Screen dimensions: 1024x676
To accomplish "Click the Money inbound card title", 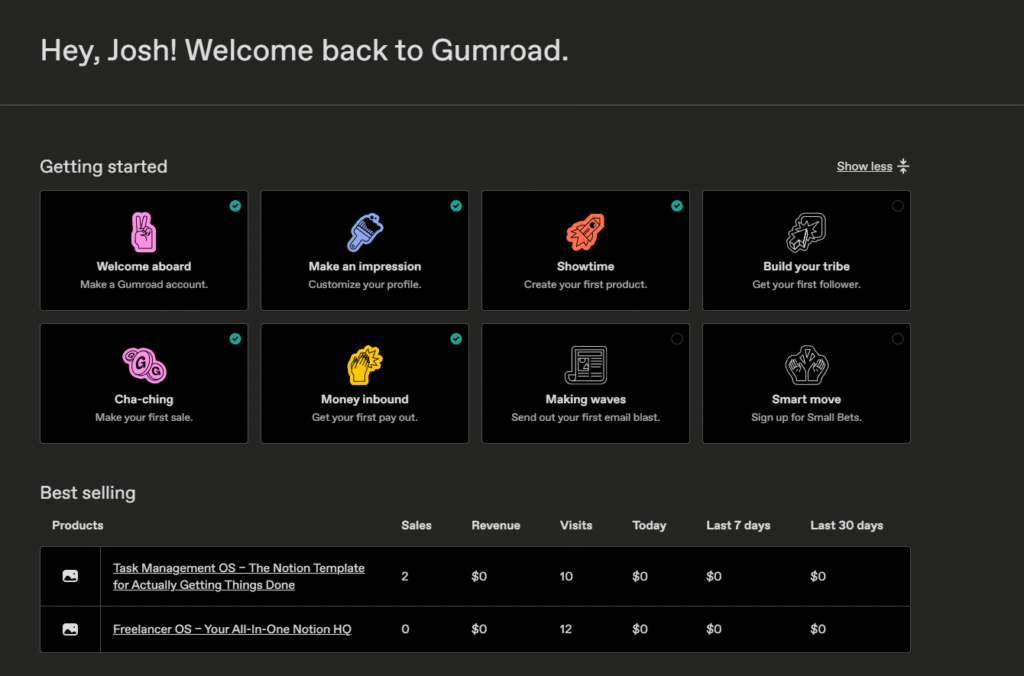I will point(364,399).
